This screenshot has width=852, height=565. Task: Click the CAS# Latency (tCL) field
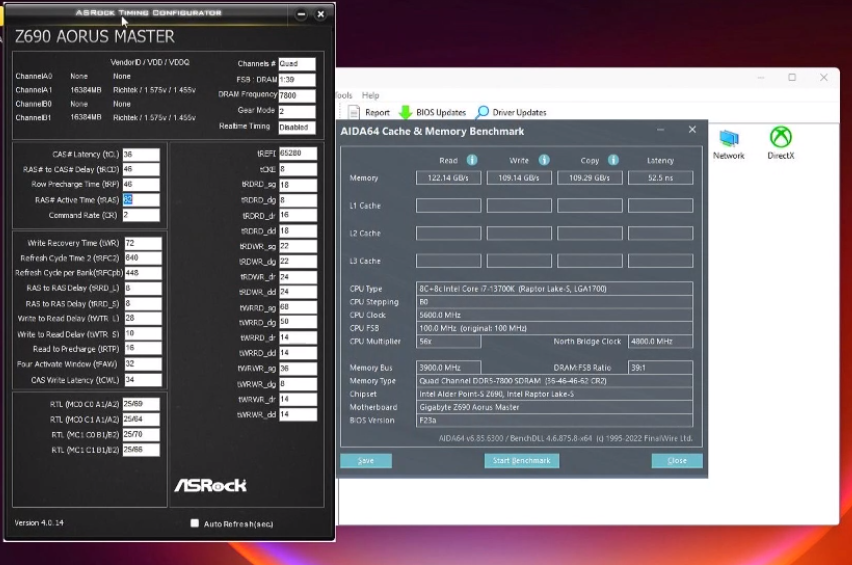coord(141,154)
